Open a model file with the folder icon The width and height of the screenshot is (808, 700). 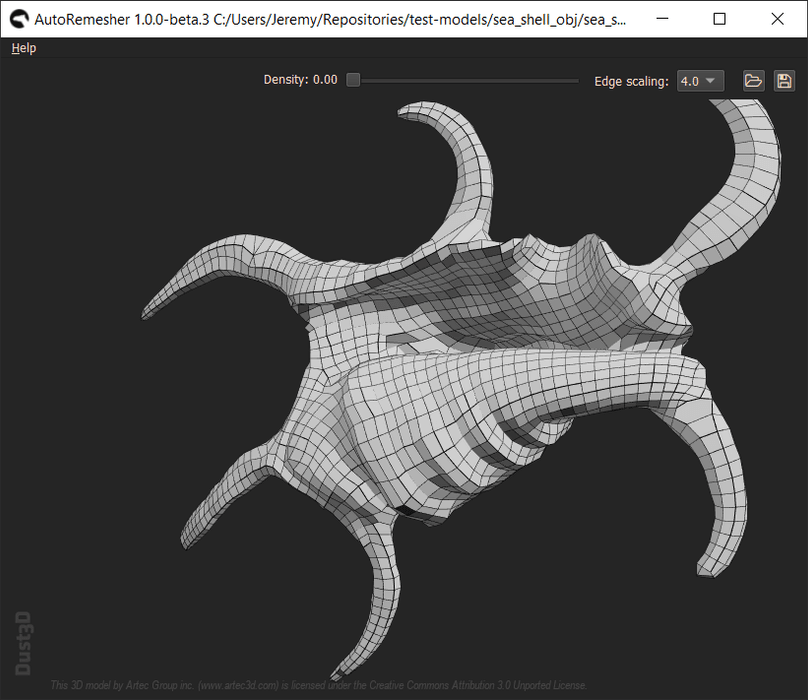click(x=753, y=81)
